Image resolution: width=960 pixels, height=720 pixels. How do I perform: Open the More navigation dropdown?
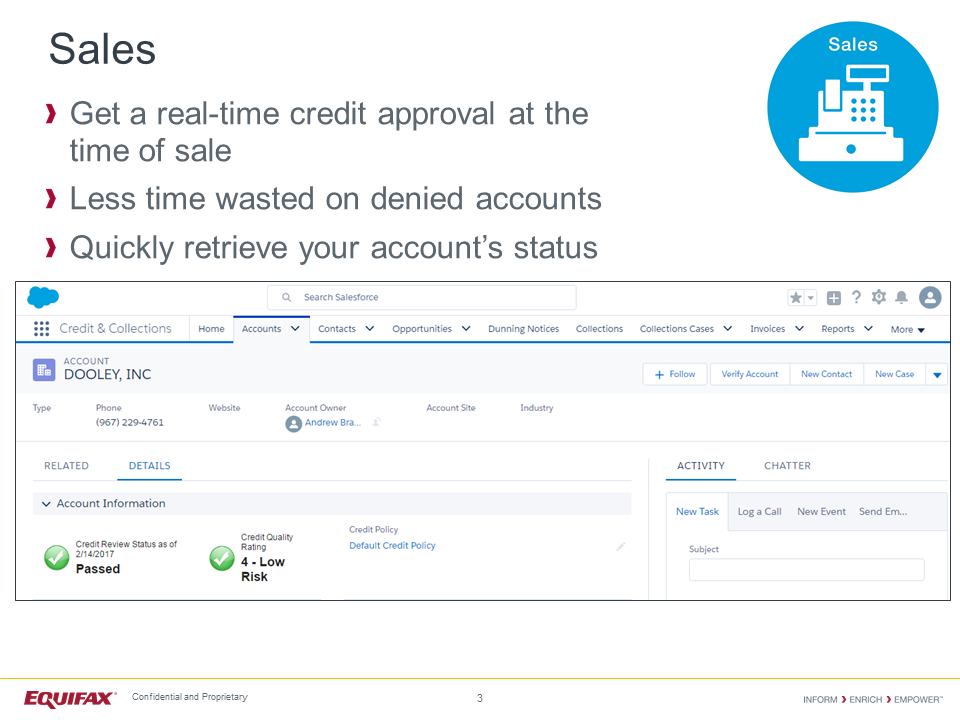click(x=907, y=329)
